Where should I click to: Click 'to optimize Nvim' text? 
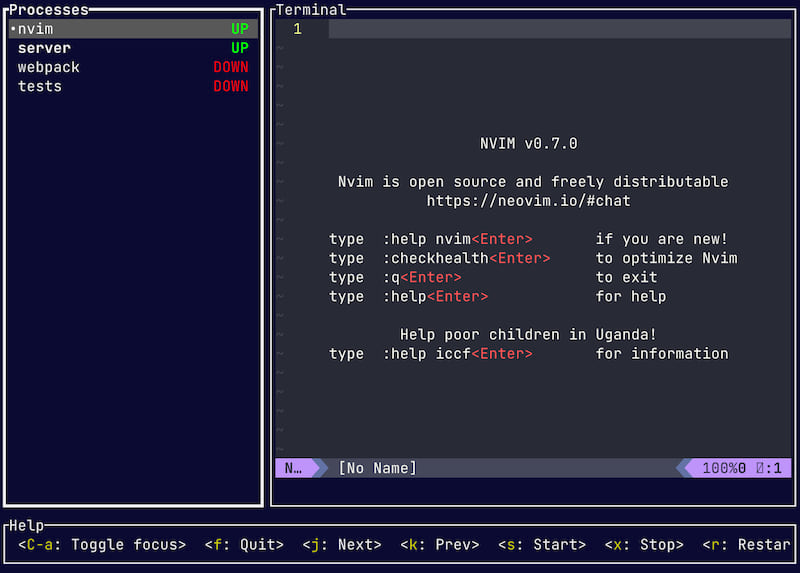tap(666, 258)
